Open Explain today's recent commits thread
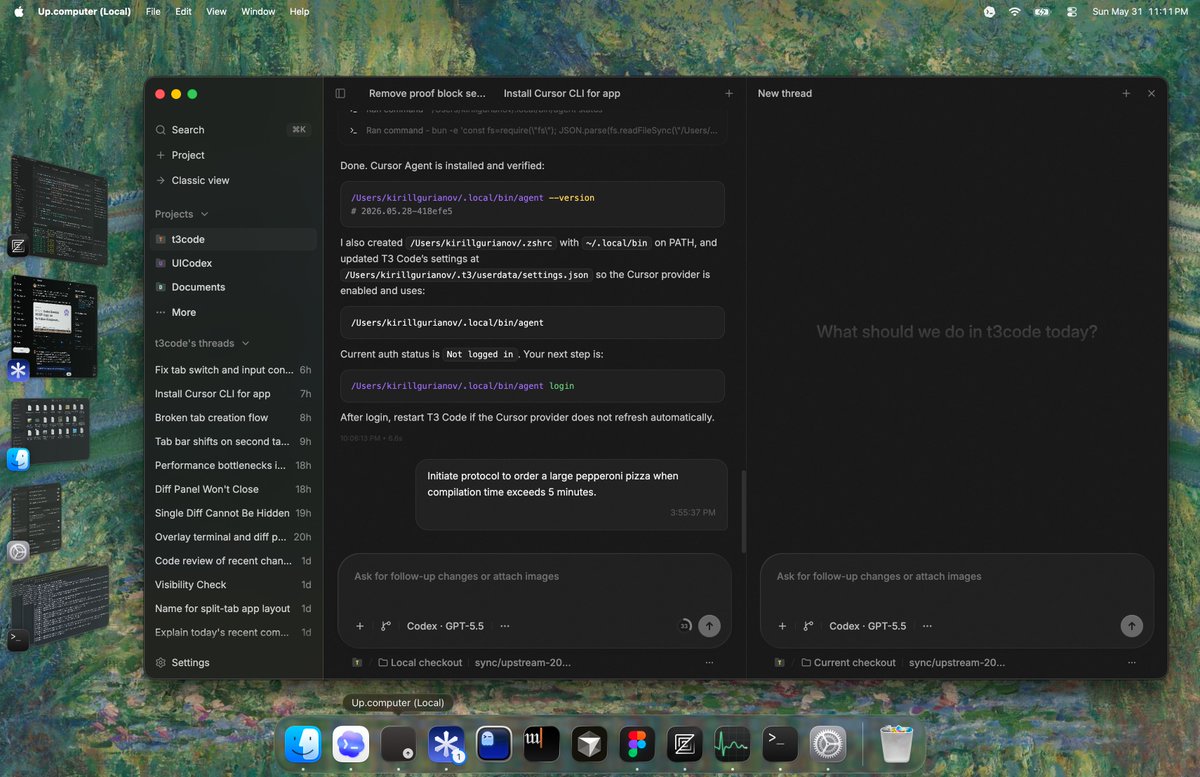The width and height of the screenshot is (1200, 777). coord(232,632)
